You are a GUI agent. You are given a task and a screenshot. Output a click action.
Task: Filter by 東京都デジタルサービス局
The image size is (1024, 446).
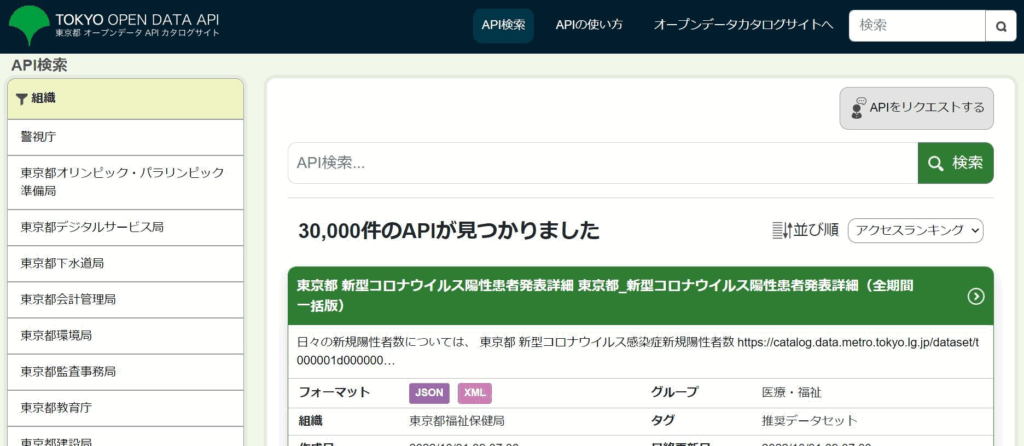pyautogui.click(x=125, y=227)
